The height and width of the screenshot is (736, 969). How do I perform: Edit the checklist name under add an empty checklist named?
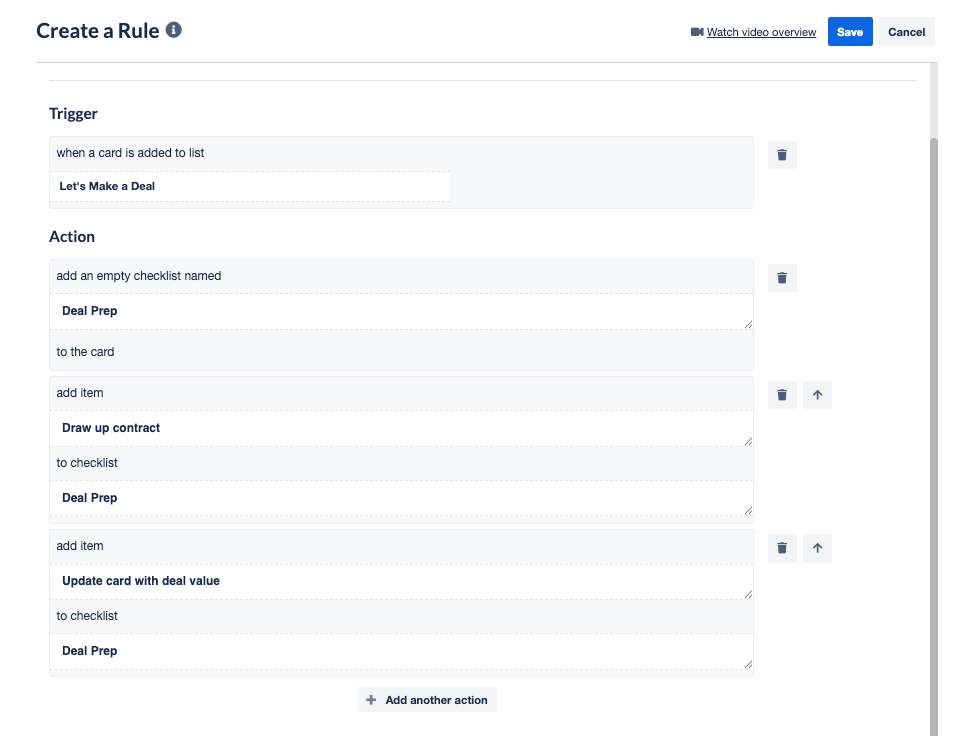[401, 311]
